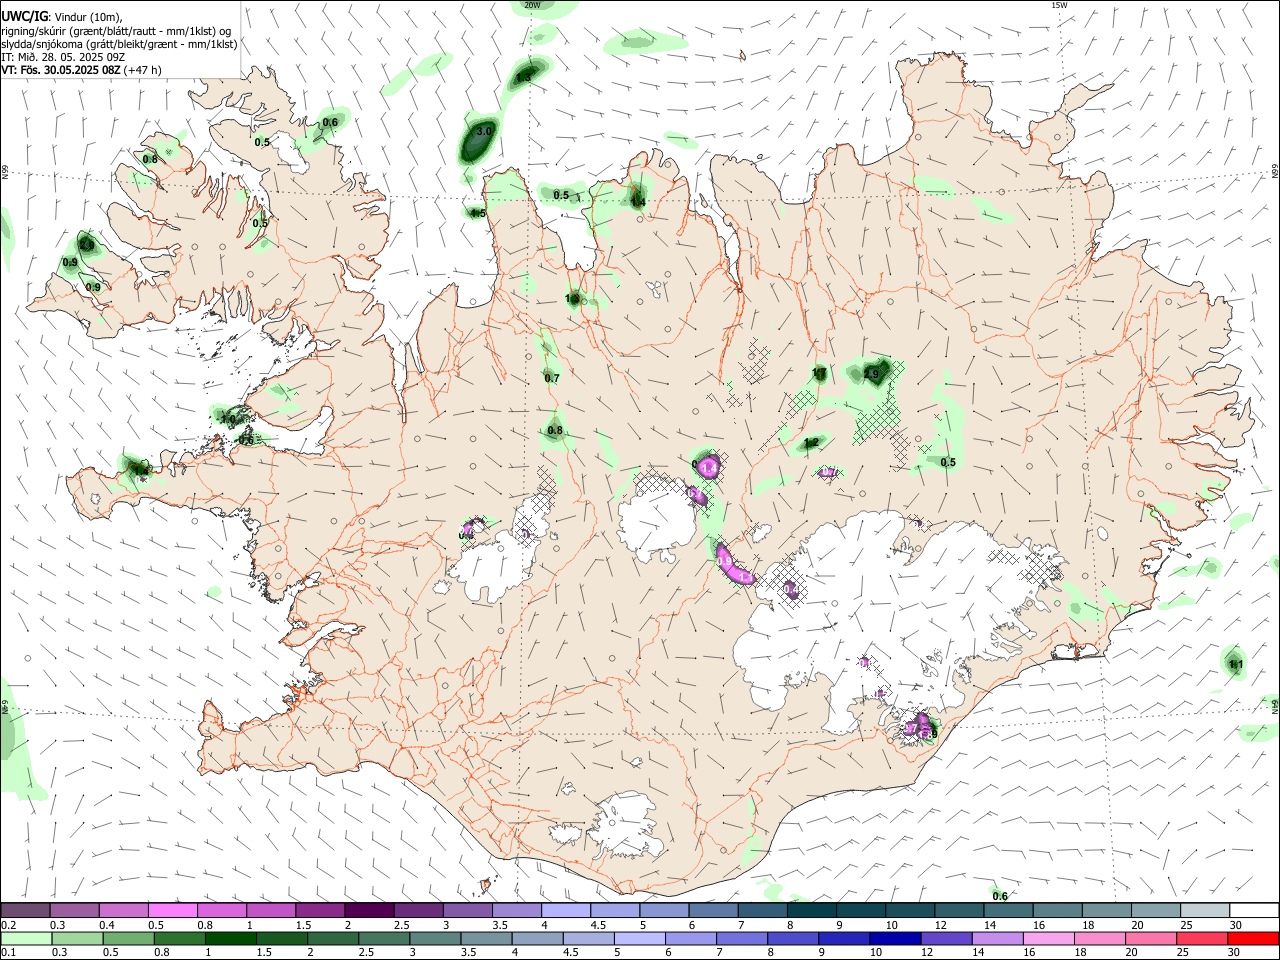Click the '15W' longitude label
1280x960 pixels.
[1059, 5]
